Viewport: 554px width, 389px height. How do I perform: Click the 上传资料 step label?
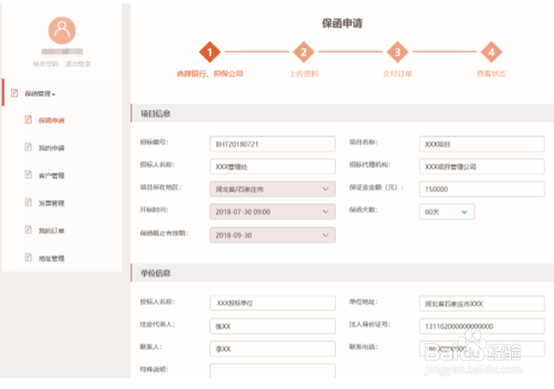click(303, 74)
